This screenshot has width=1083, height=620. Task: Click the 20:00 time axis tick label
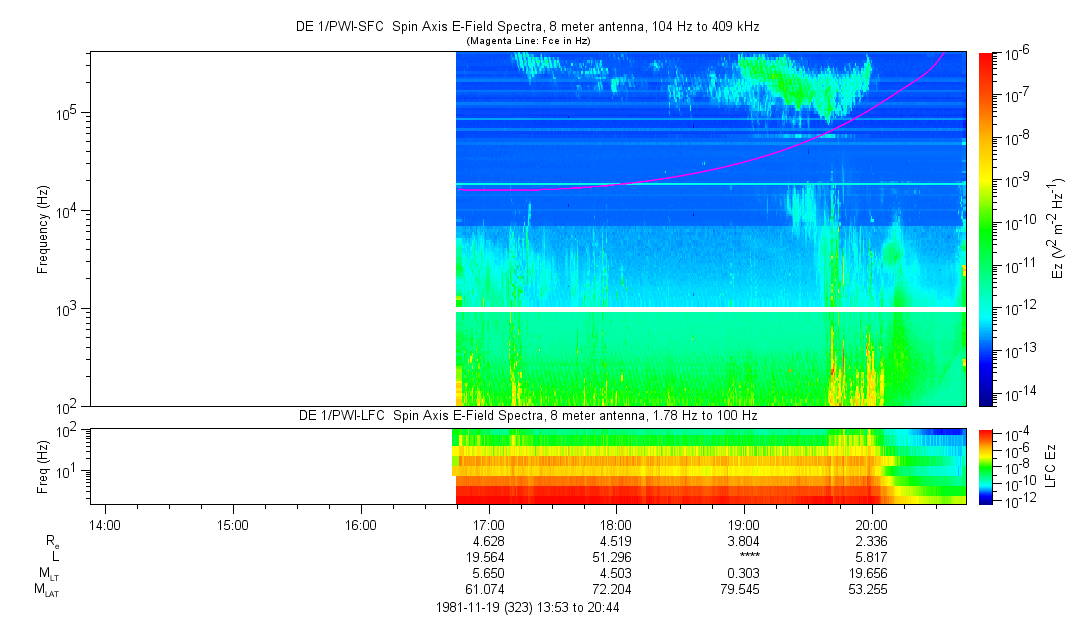[872, 524]
